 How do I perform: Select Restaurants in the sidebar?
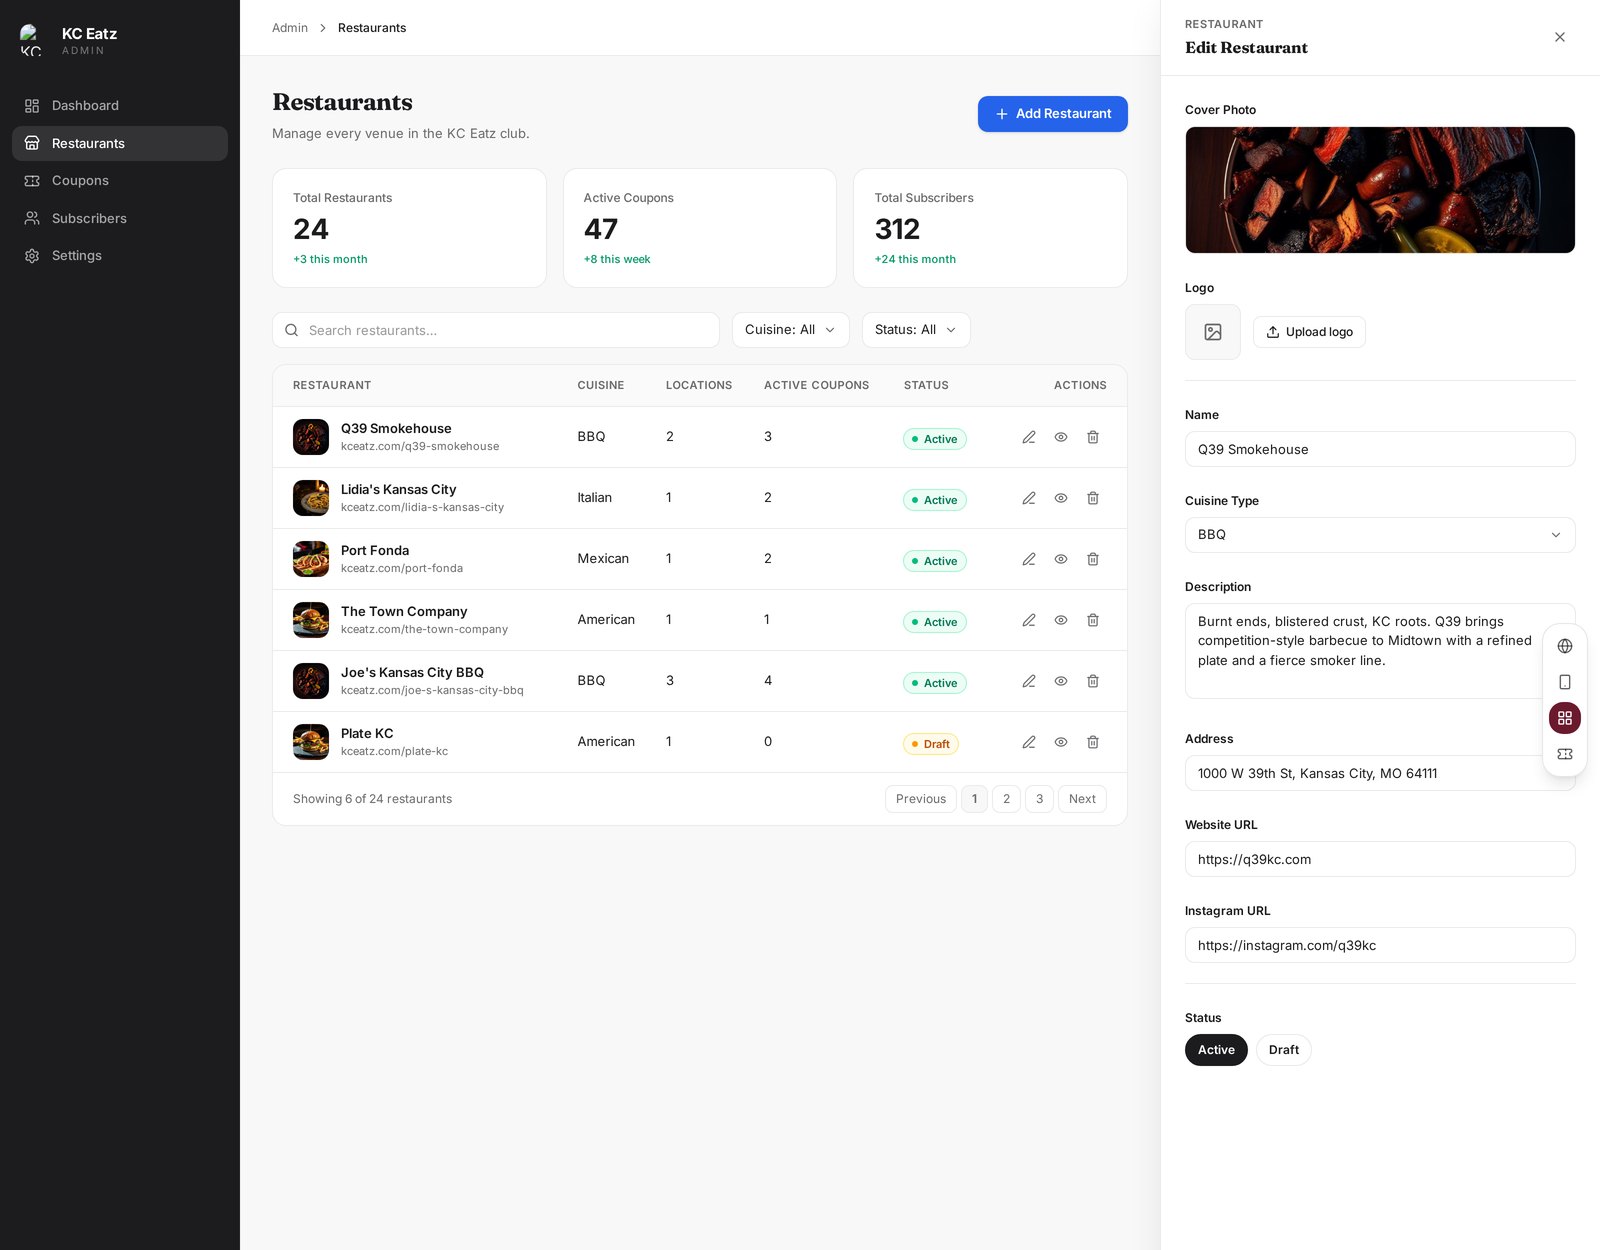(120, 143)
